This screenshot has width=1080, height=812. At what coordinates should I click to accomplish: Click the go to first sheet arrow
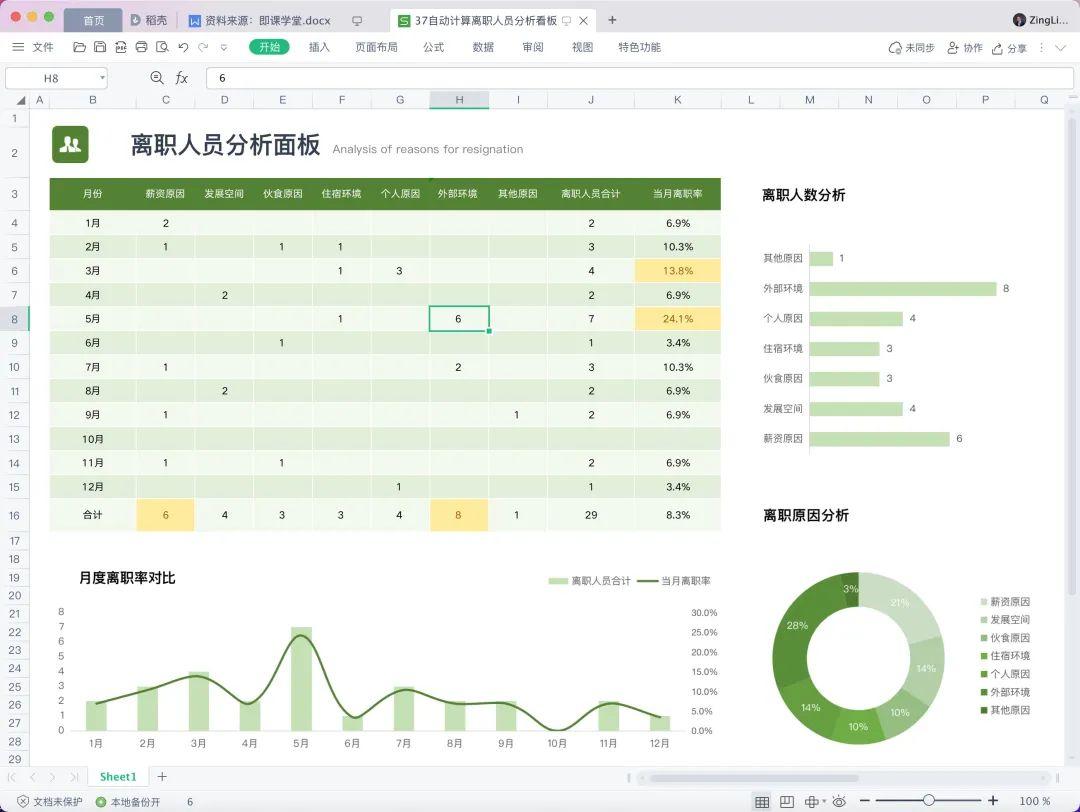(12, 777)
